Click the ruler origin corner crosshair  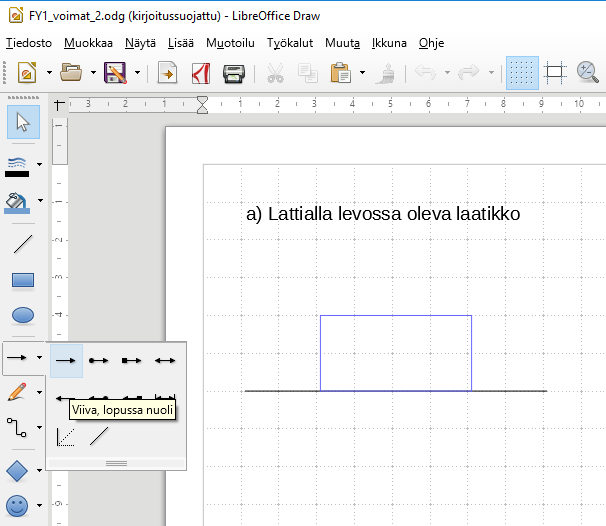tap(59, 104)
